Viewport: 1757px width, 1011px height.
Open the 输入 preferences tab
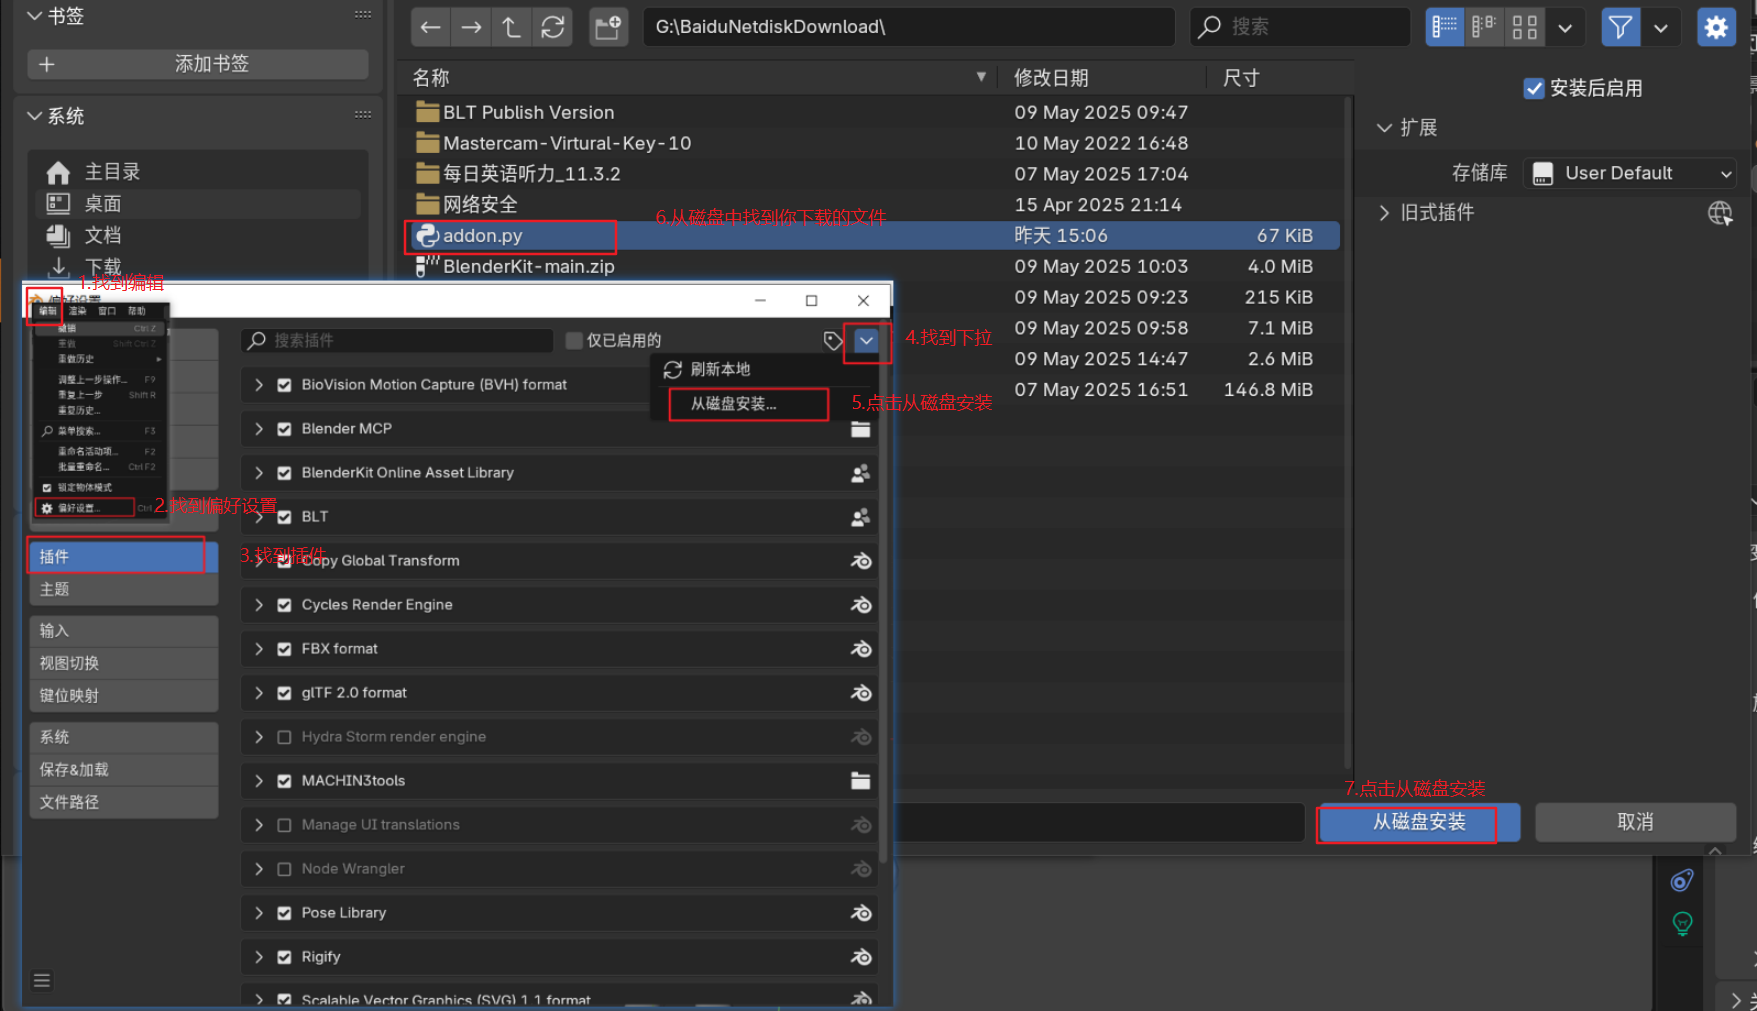click(124, 631)
